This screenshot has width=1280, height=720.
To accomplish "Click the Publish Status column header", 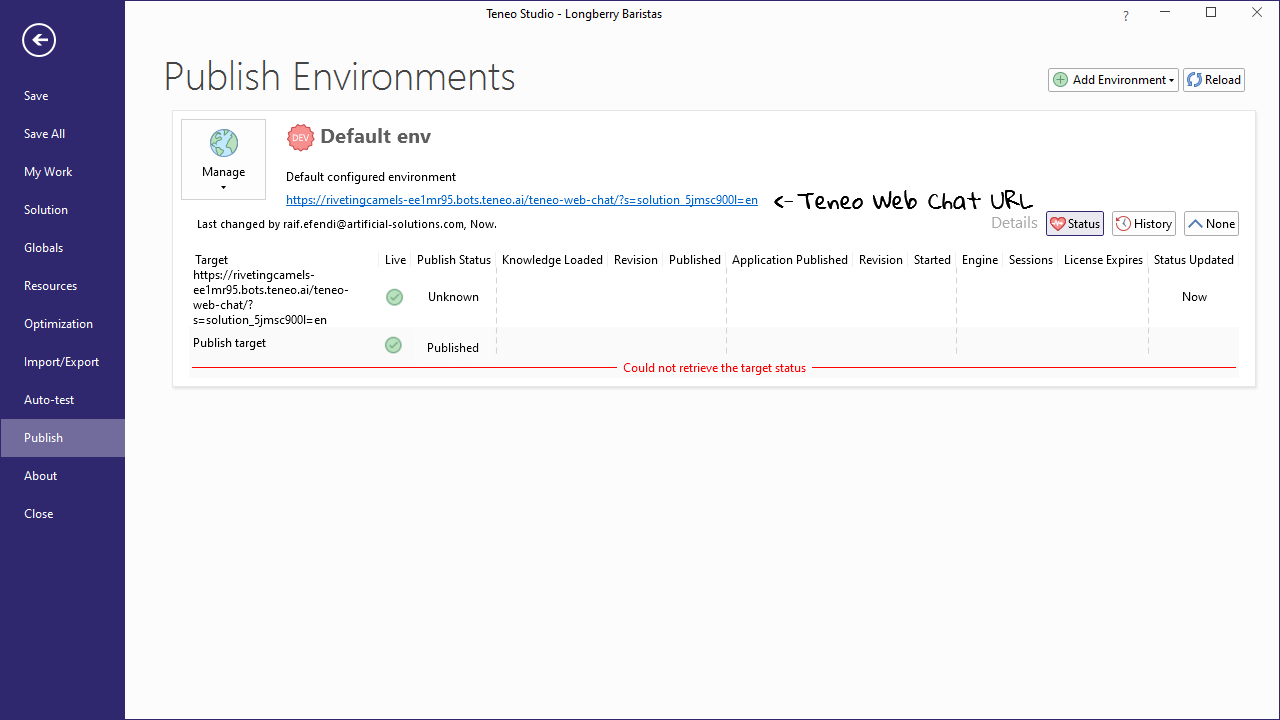I will tap(454, 260).
